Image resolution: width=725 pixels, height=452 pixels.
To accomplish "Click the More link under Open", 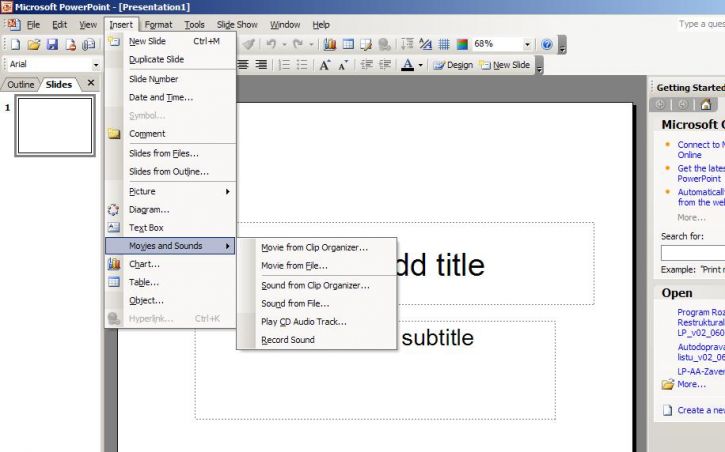I will 691,384.
